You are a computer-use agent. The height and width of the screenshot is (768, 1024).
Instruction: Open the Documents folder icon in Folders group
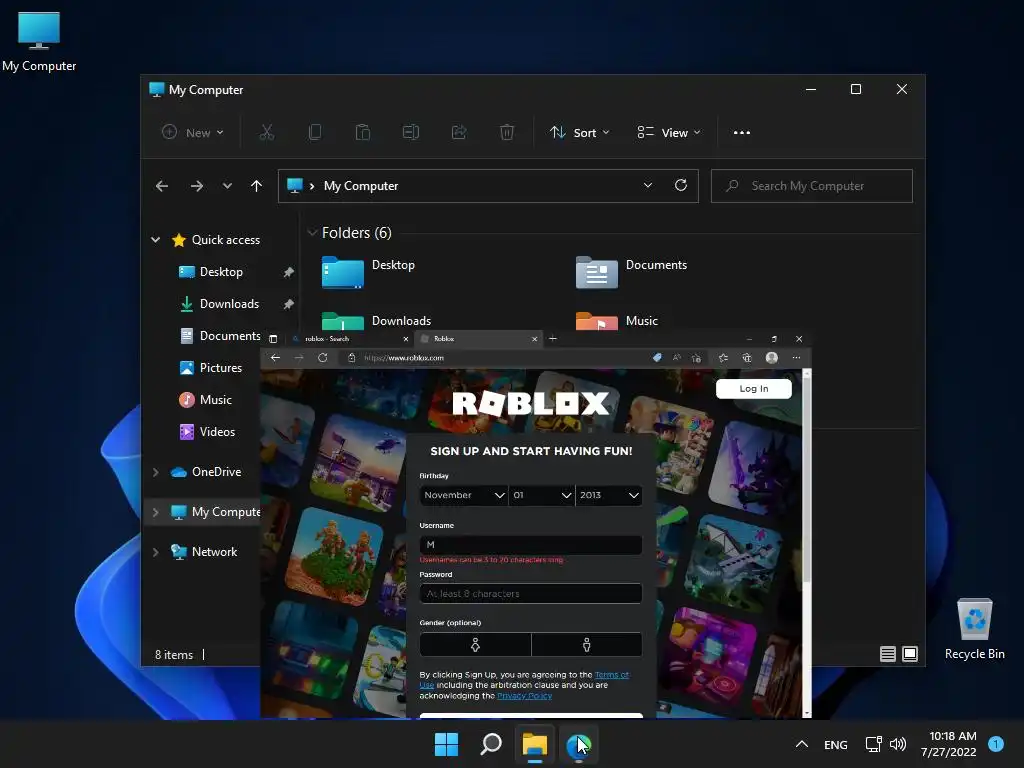click(x=597, y=272)
